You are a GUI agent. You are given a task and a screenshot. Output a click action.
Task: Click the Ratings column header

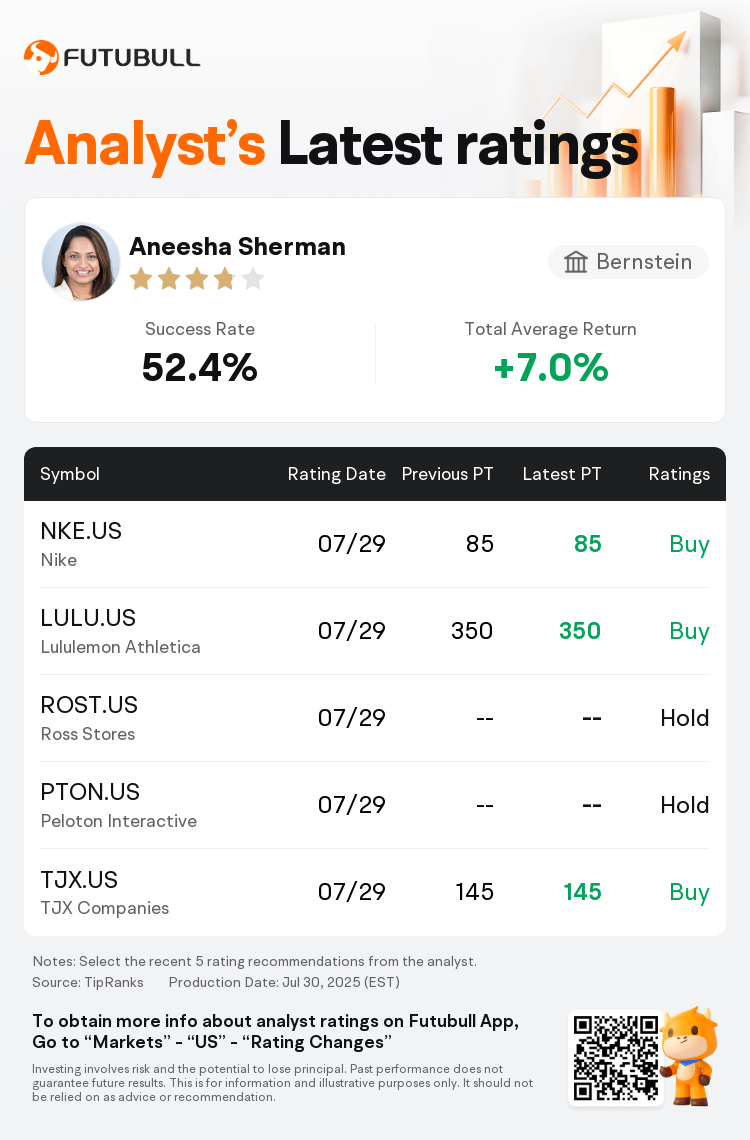click(x=679, y=474)
